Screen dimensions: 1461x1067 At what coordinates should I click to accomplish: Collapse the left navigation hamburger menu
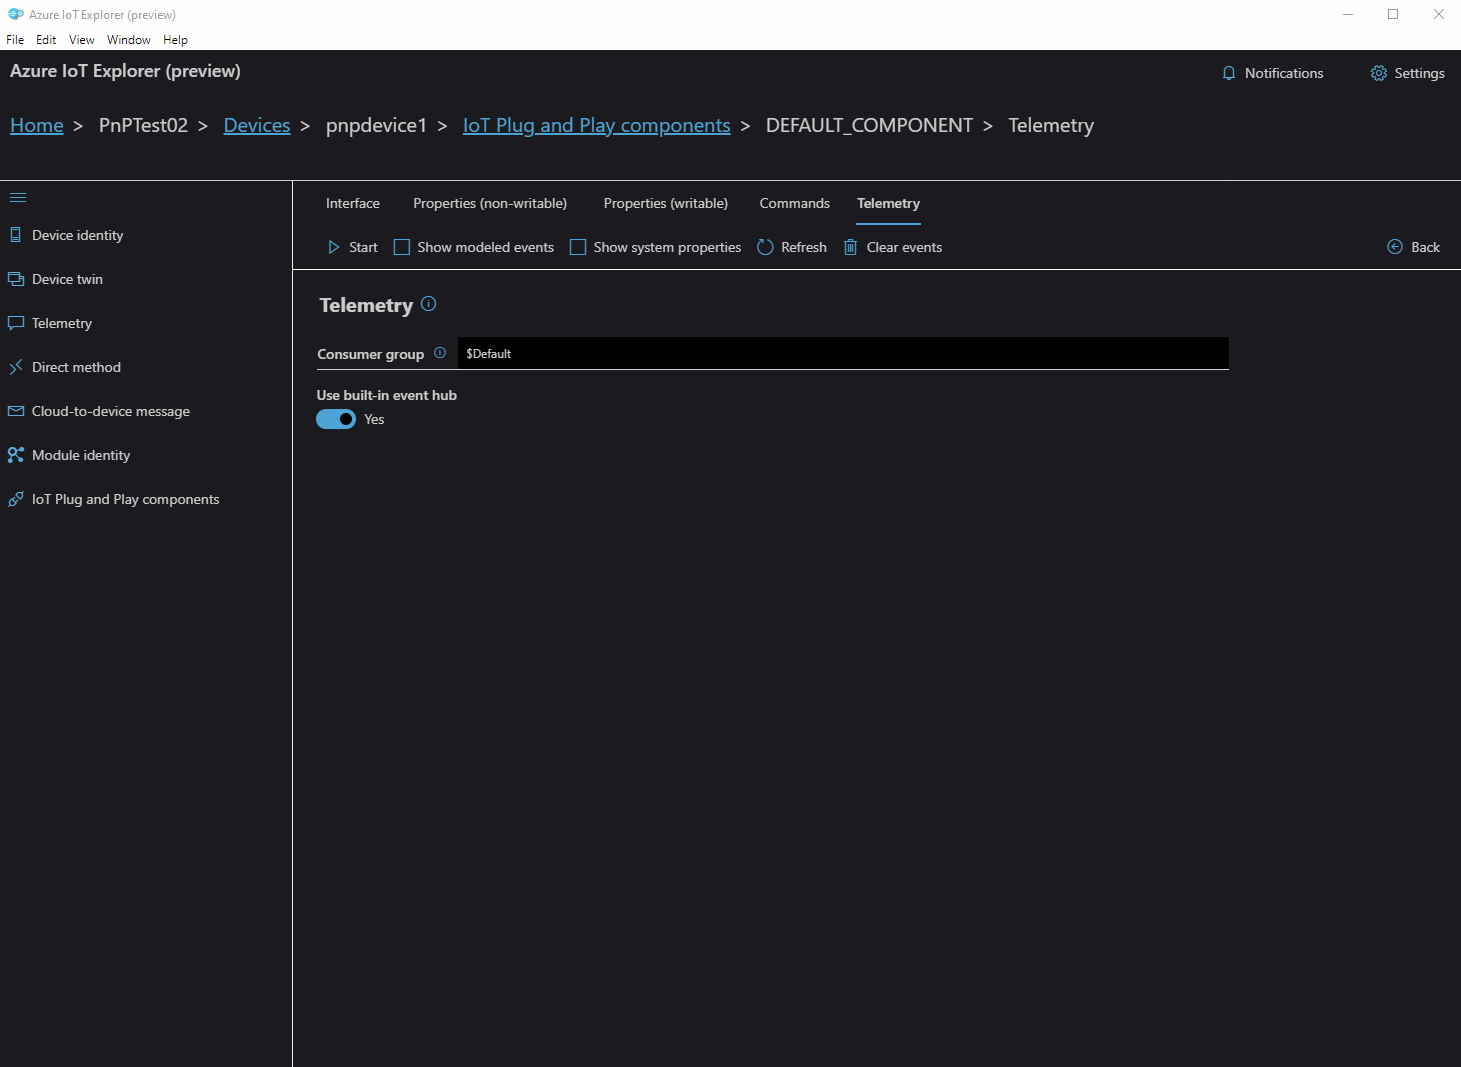[18, 197]
